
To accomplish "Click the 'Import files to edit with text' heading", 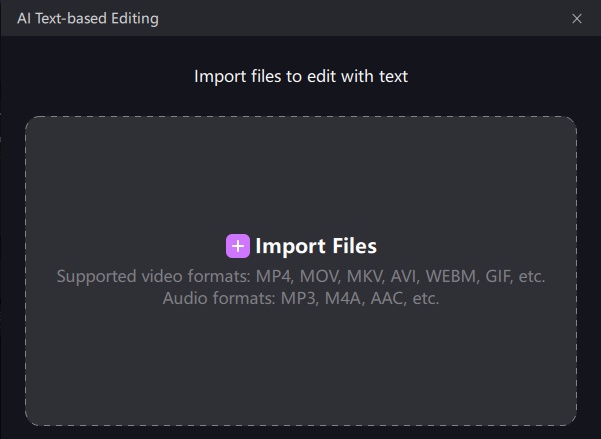I will click(x=301, y=76).
